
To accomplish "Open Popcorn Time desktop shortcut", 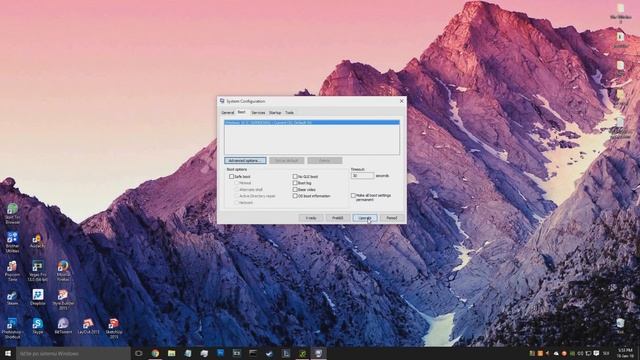I will click(x=12, y=270).
